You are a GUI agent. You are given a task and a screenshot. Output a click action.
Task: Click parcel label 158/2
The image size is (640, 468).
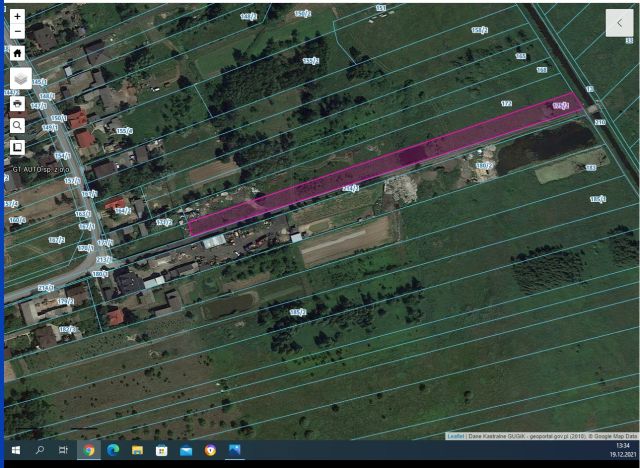point(479,30)
